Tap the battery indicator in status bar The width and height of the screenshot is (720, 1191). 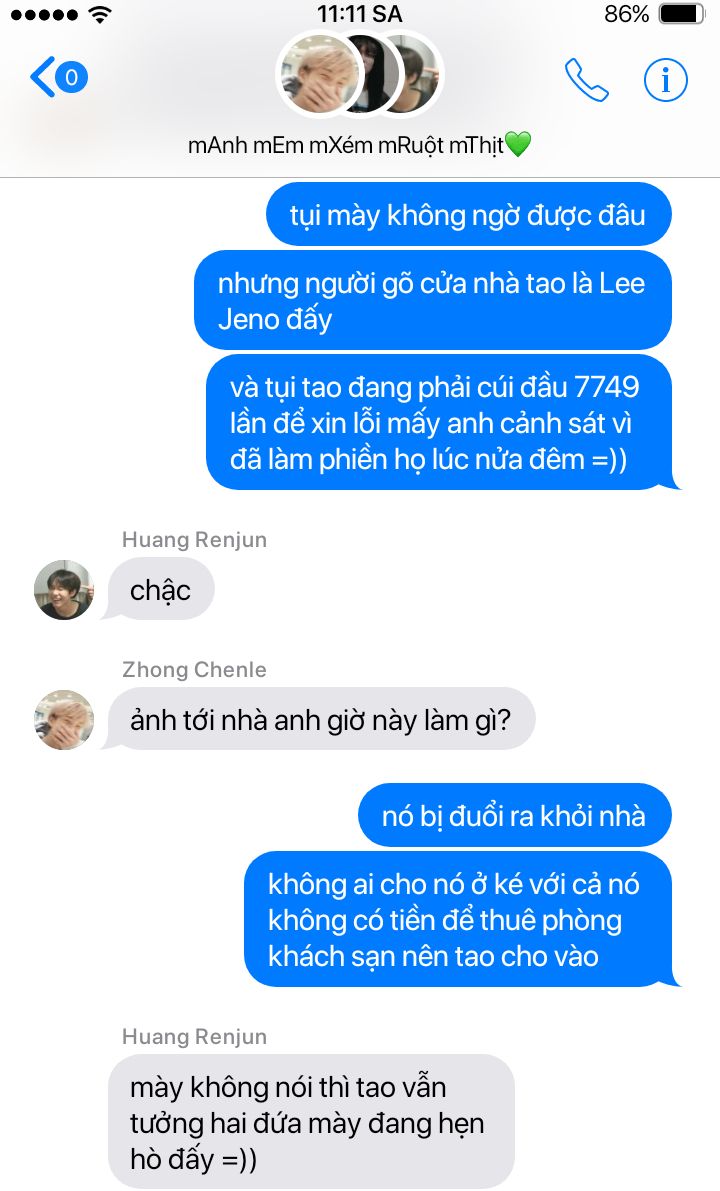[x=682, y=14]
